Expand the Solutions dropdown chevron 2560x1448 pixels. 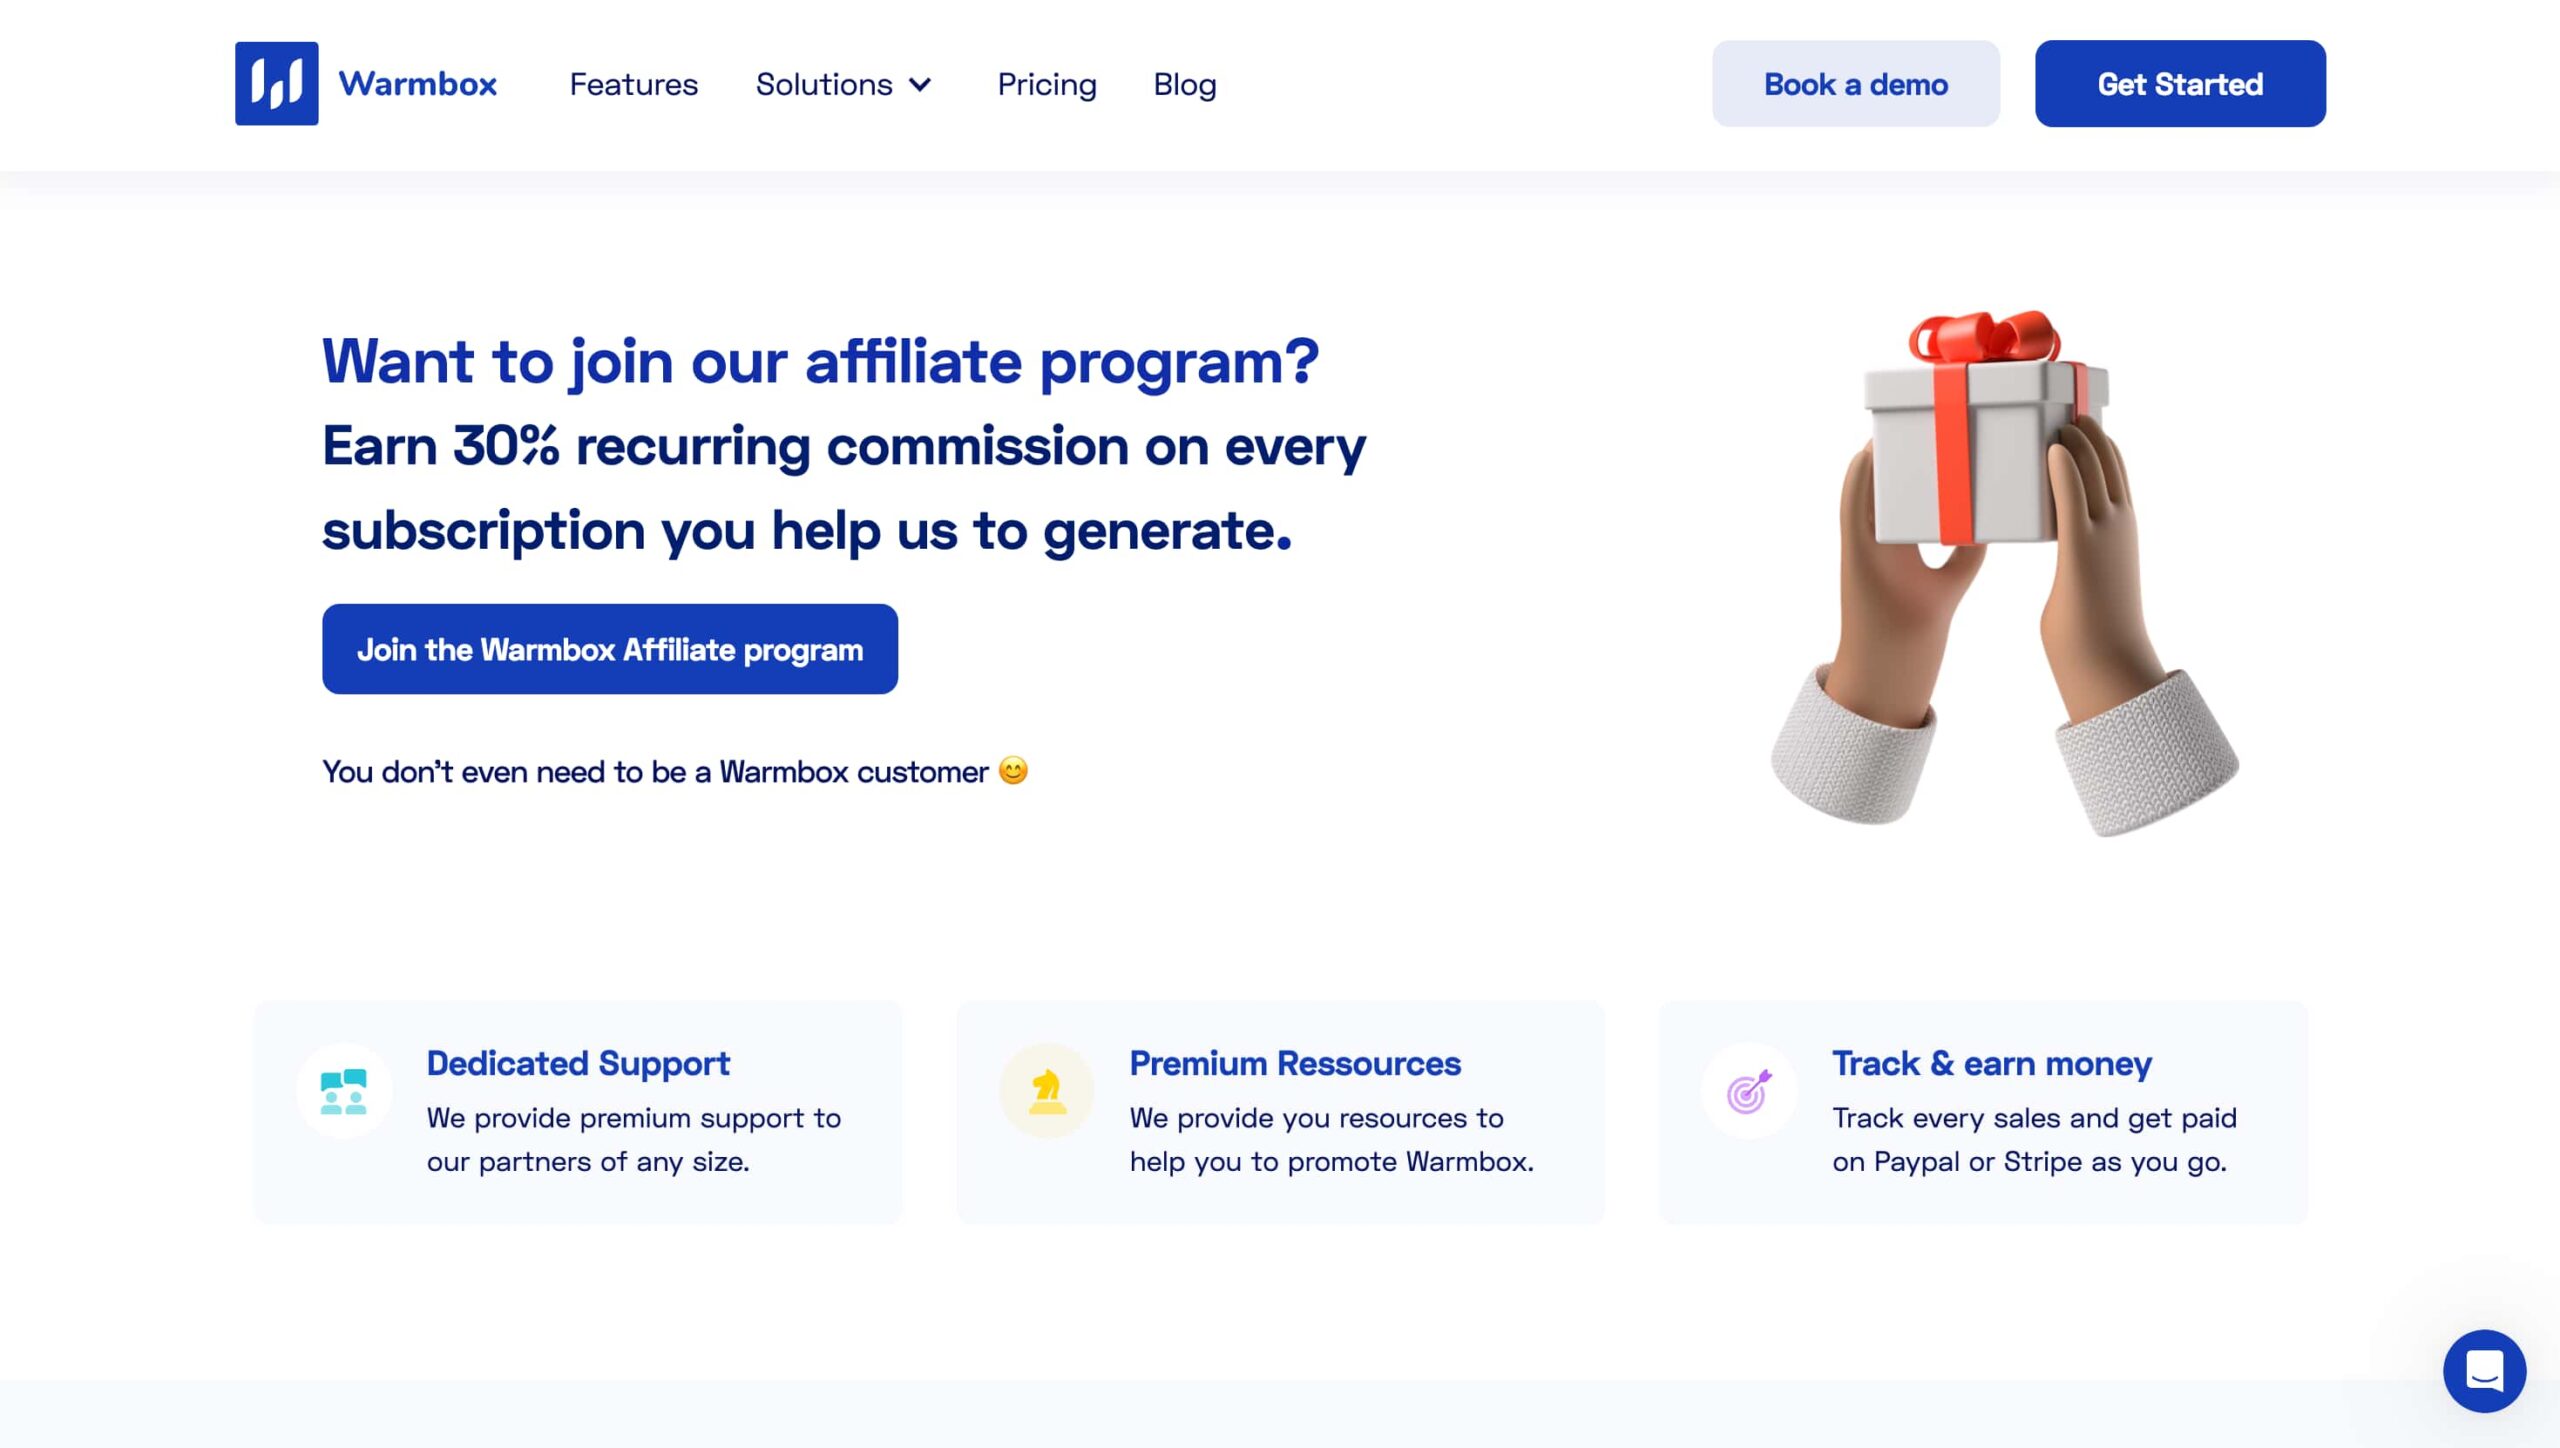[x=920, y=85]
